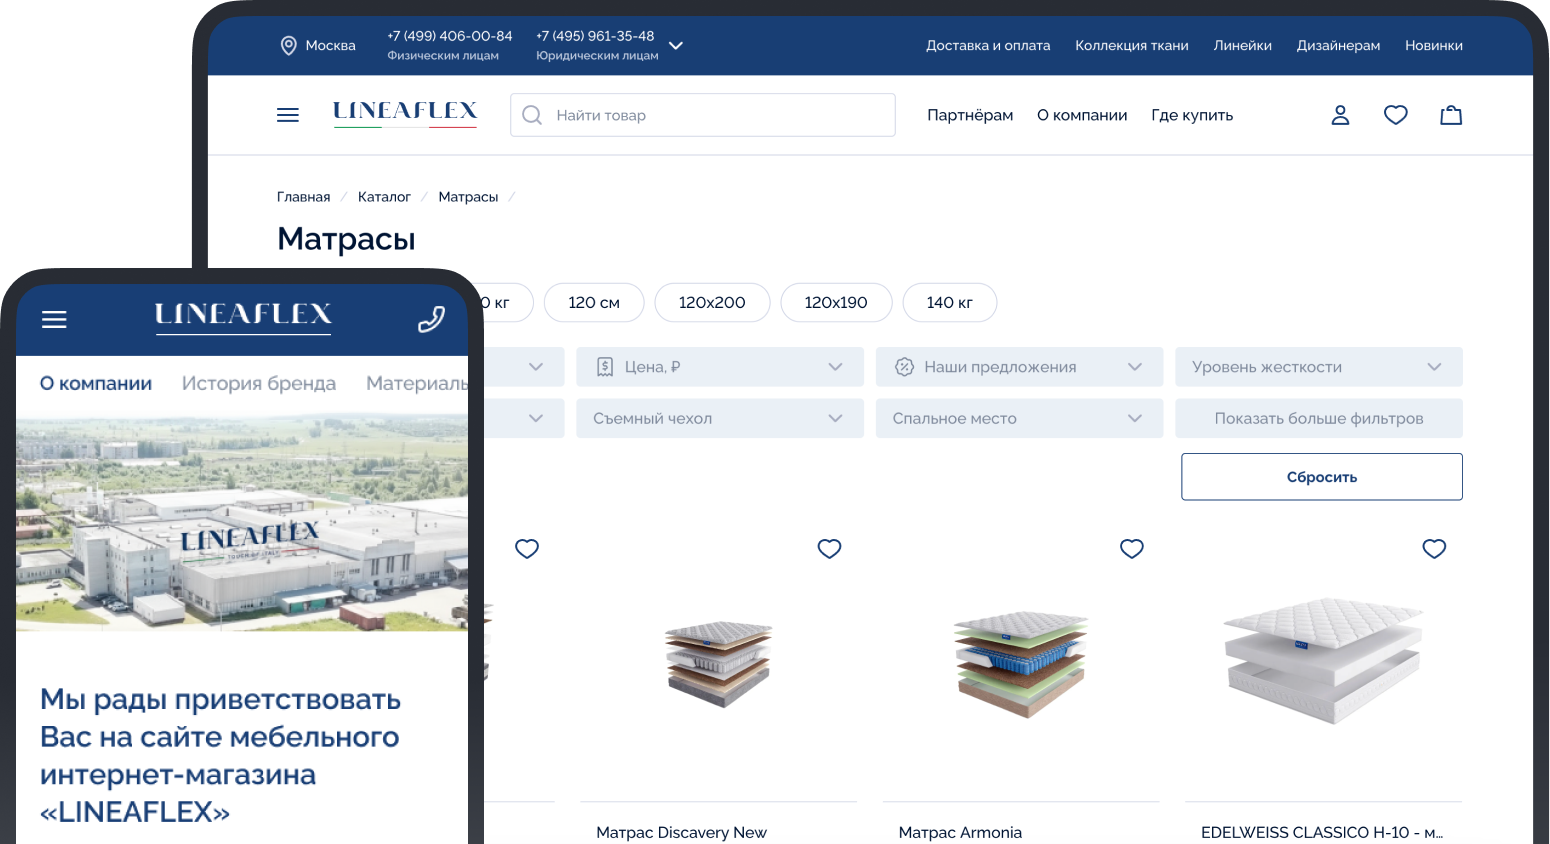Select the 120x200 size filter chip

pos(712,303)
